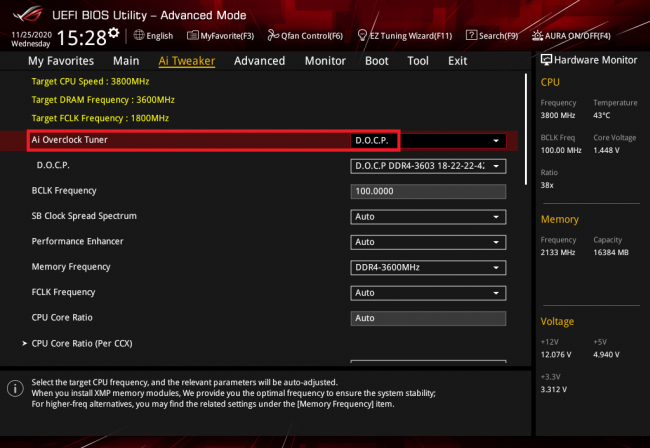Click +12V reading 12.076 V
The height and width of the screenshot is (448, 650).
point(556,354)
